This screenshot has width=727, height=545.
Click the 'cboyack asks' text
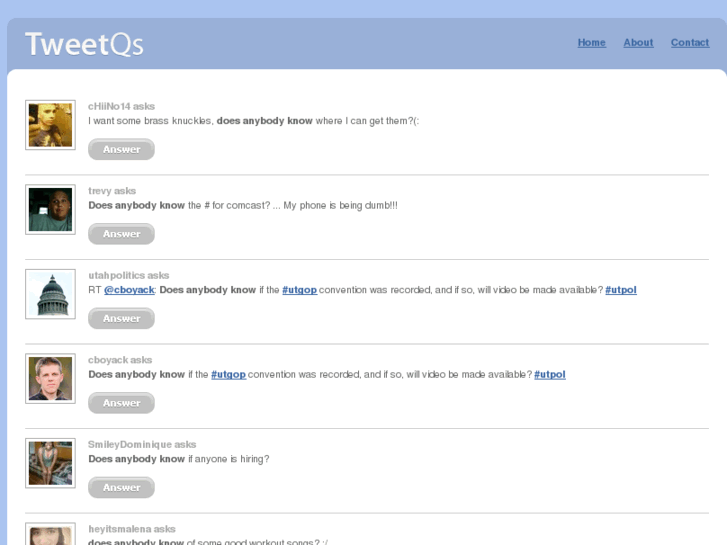pyautogui.click(x=120, y=360)
